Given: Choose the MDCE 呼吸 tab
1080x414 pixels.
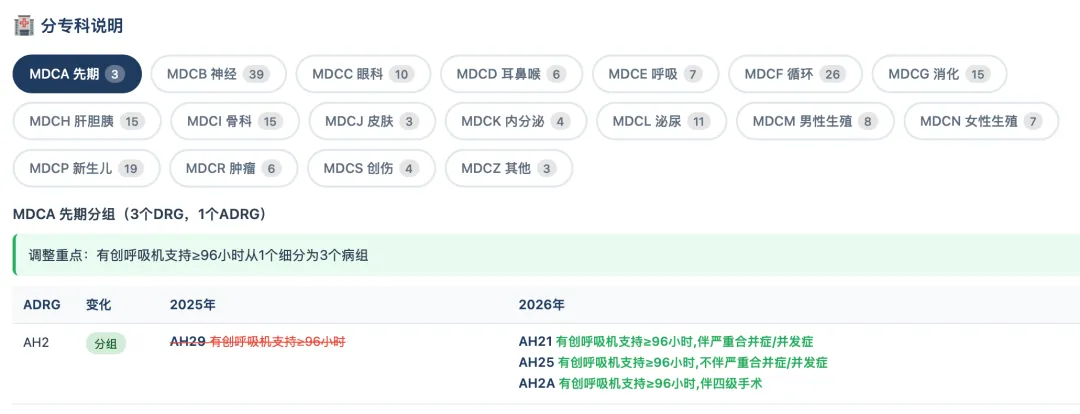Looking at the screenshot, I should (x=661, y=74).
